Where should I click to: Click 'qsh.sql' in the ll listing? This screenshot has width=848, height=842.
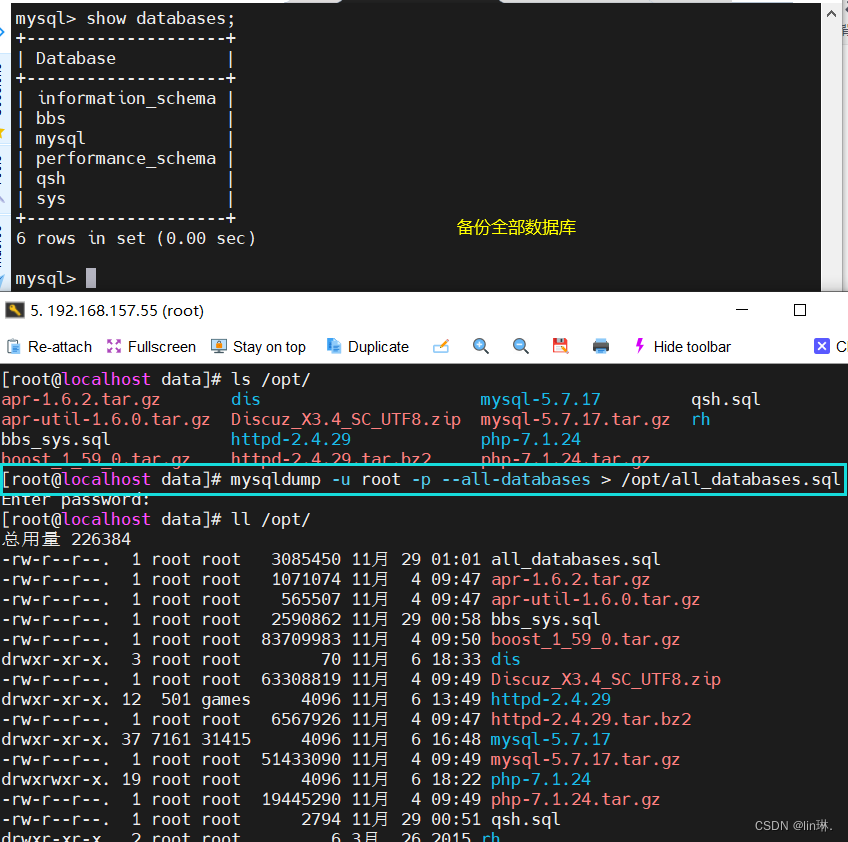tap(526, 819)
